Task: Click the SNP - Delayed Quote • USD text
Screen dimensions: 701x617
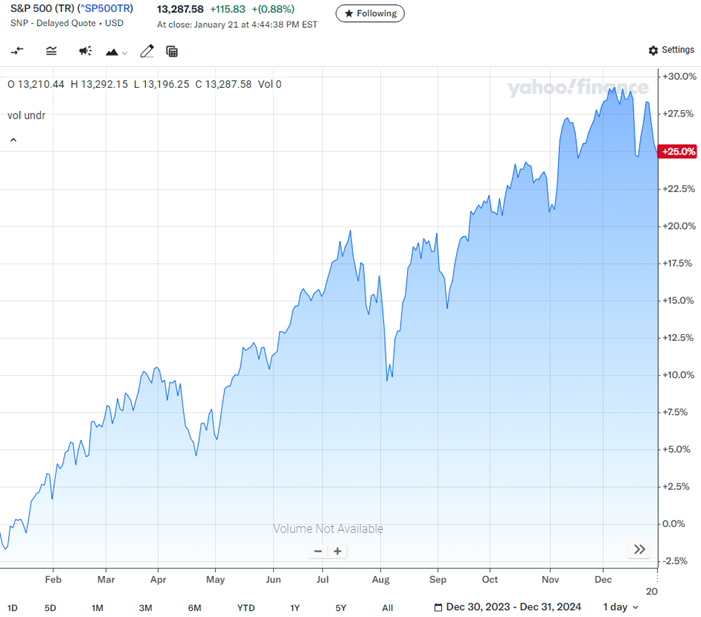Action: (67, 23)
